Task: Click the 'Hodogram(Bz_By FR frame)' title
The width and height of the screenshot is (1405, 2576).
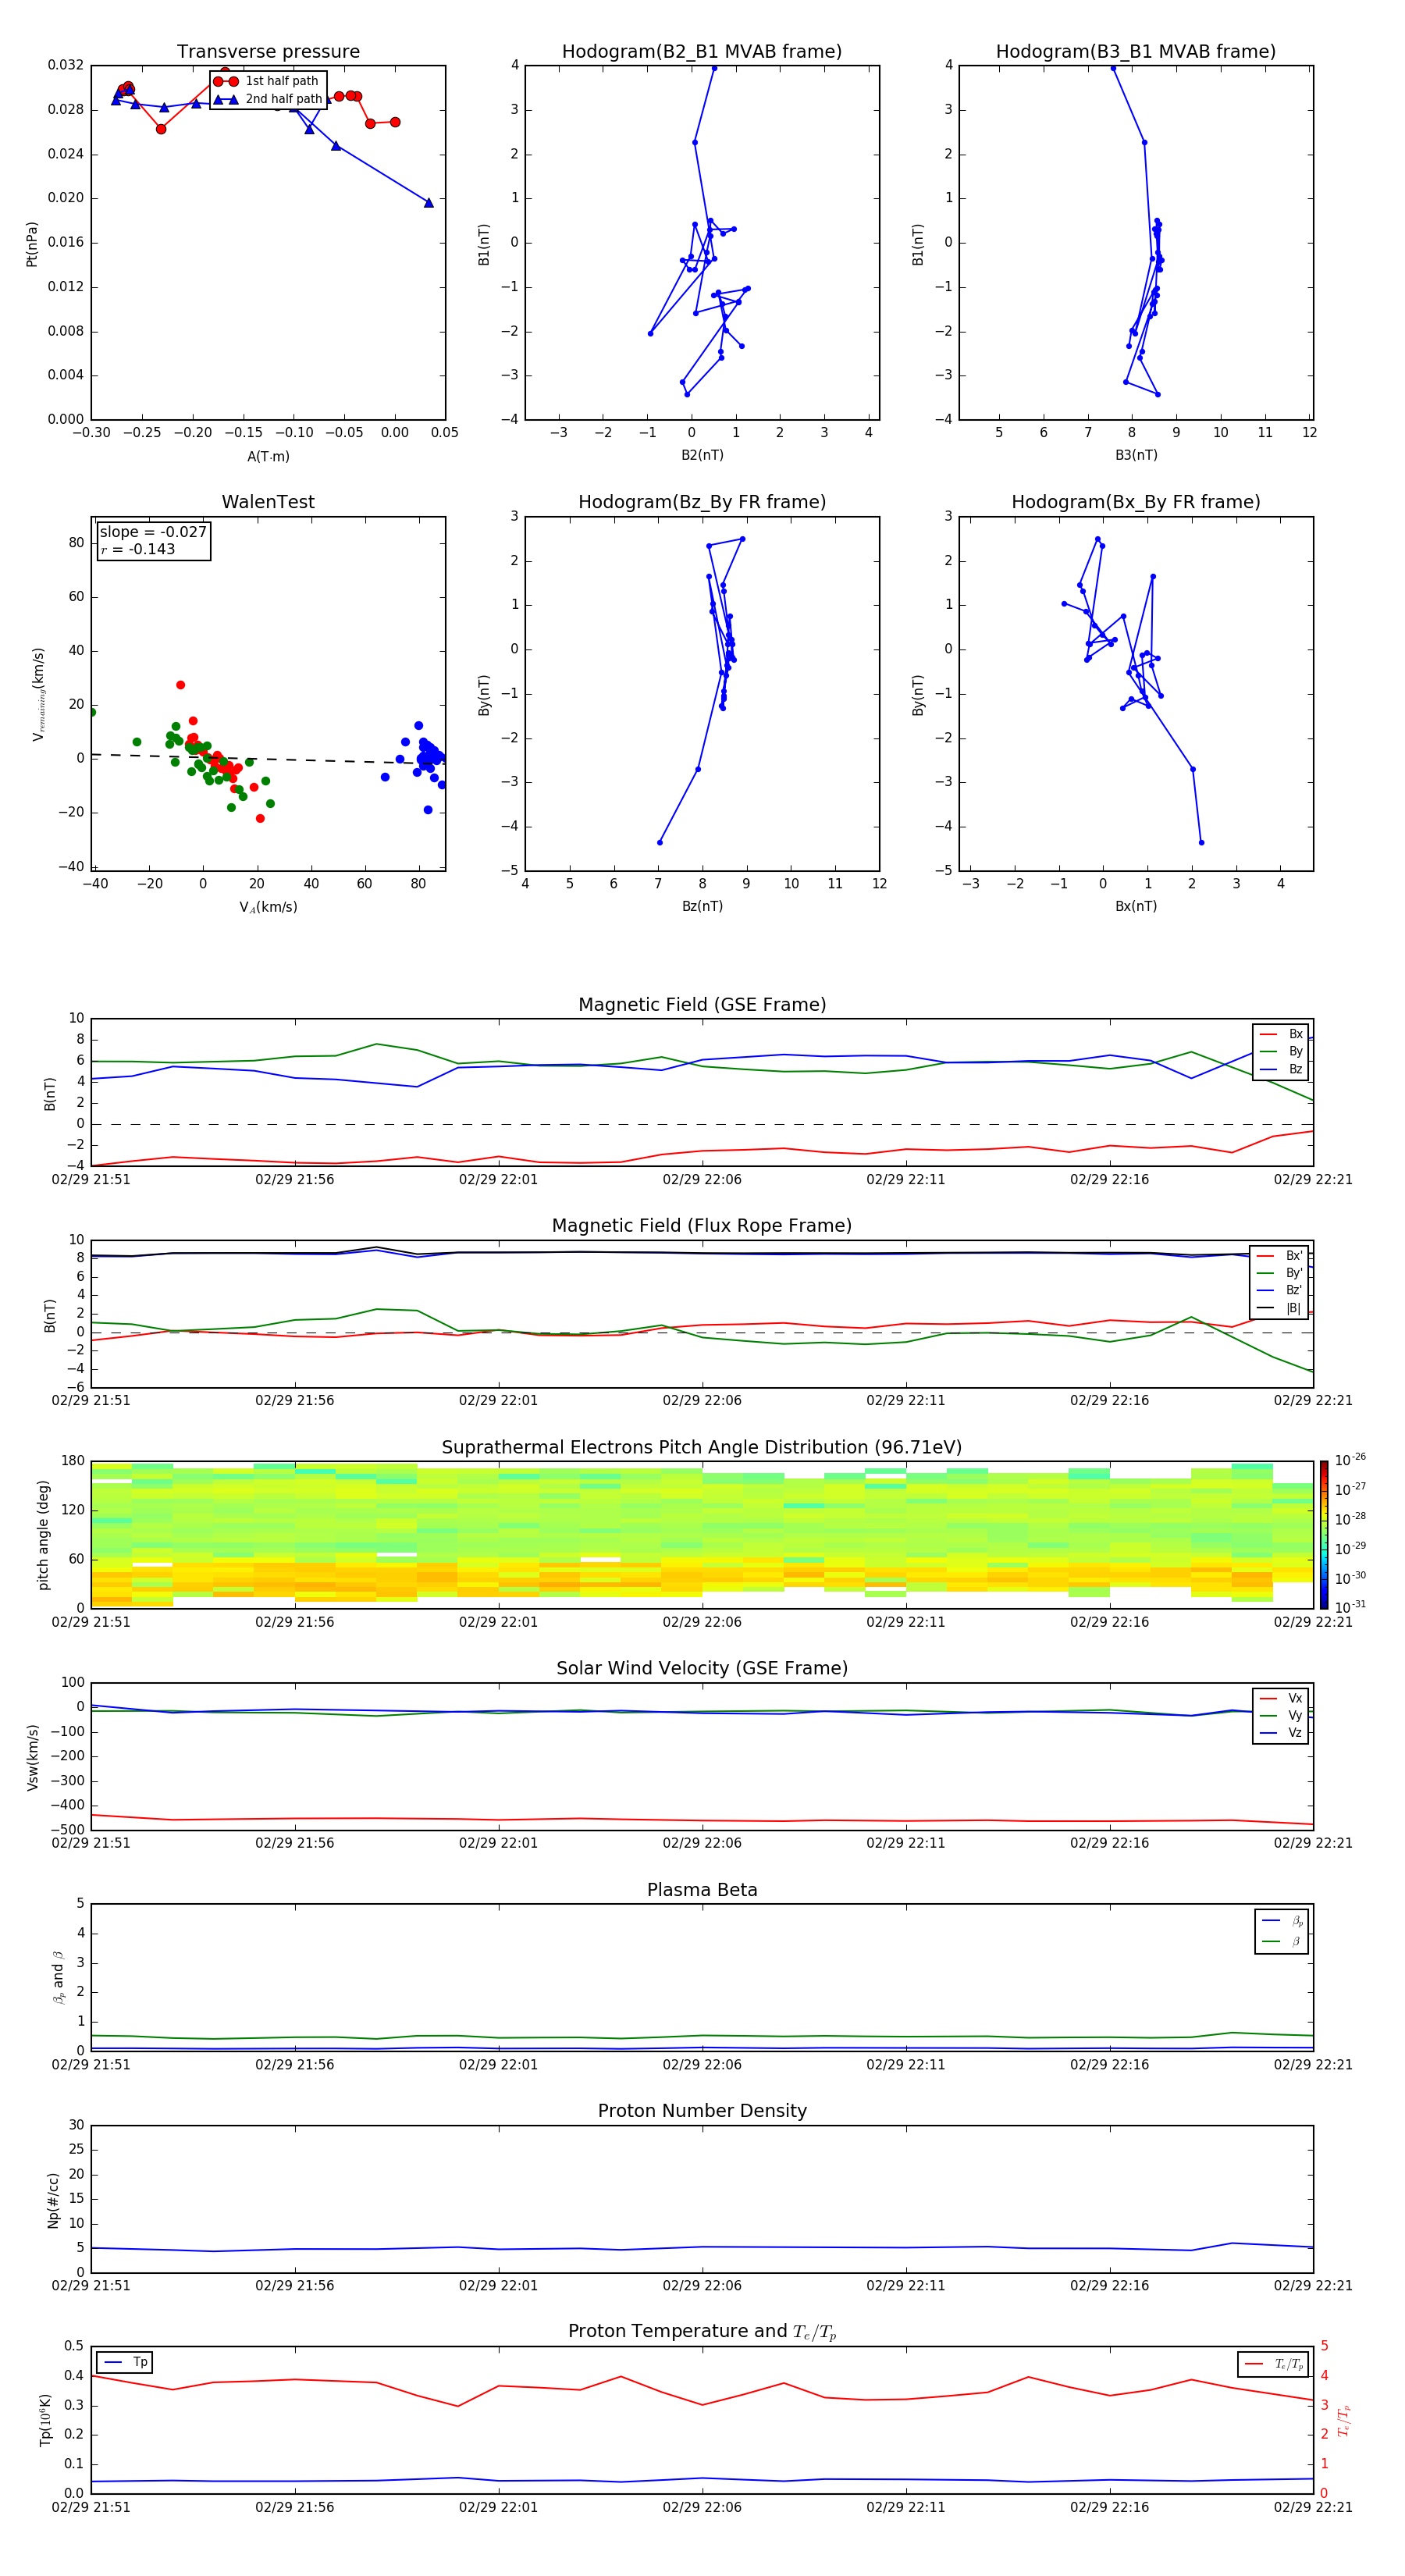Action: (x=702, y=502)
